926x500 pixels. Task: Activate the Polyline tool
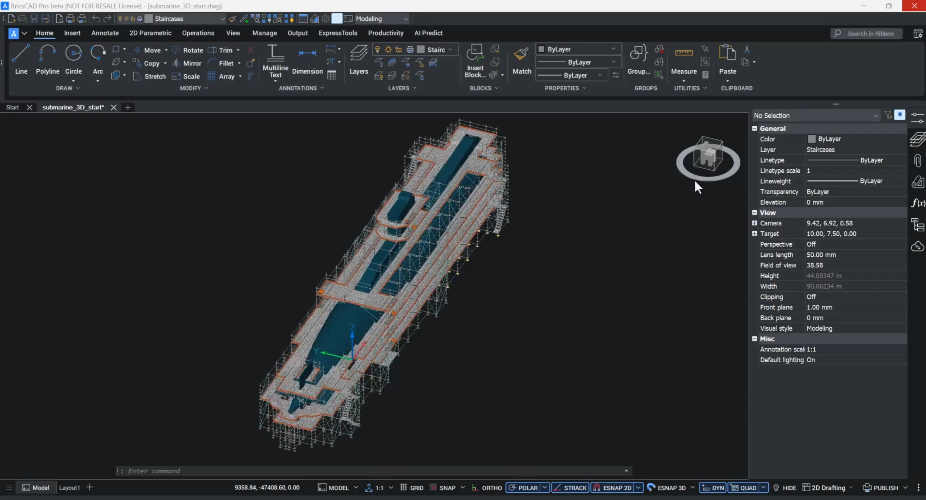(x=47, y=57)
